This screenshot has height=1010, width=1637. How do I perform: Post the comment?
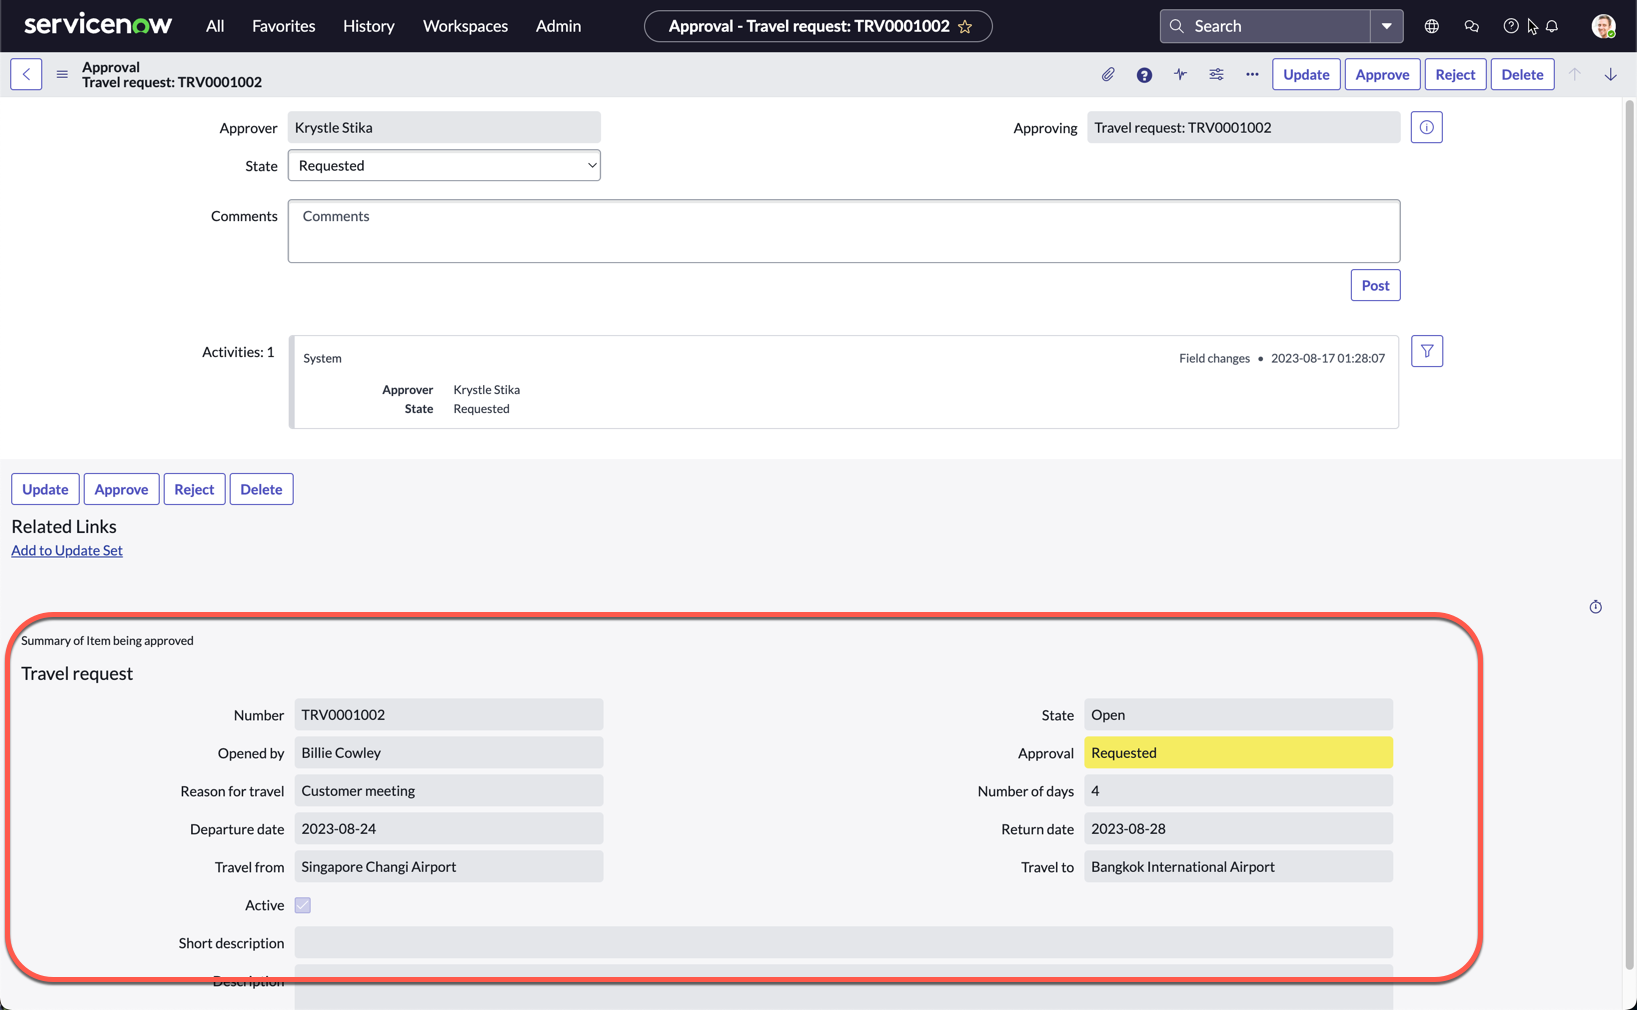tap(1375, 285)
